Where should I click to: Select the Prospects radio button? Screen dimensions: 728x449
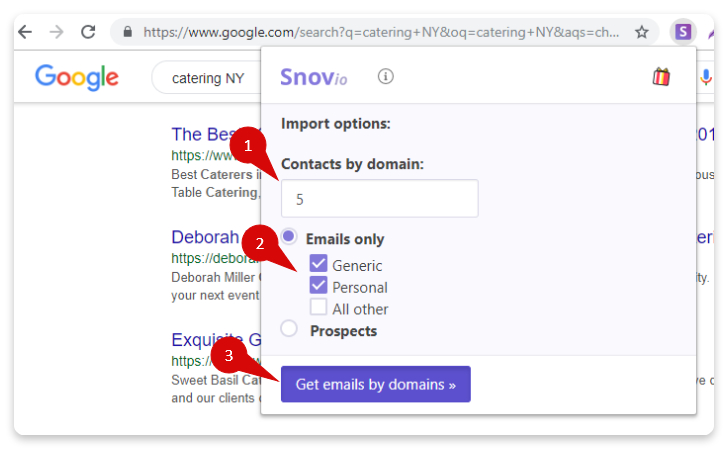(289, 329)
